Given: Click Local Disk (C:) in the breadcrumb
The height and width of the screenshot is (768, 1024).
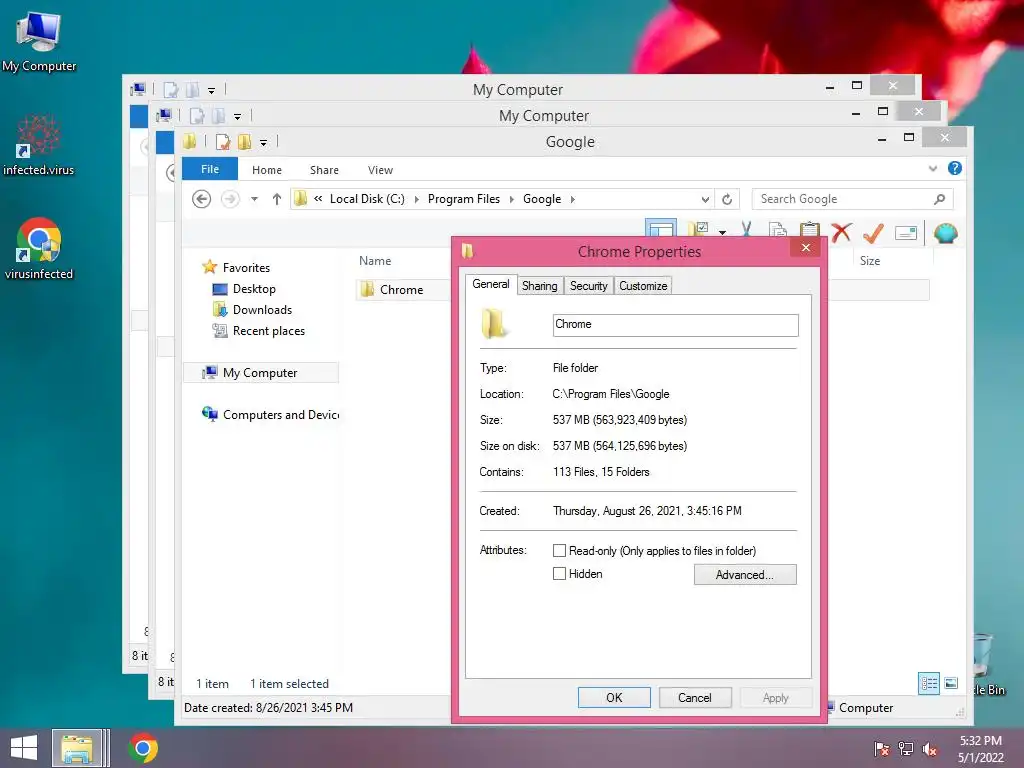Looking at the screenshot, I should pyautogui.click(x=367, y=199).
